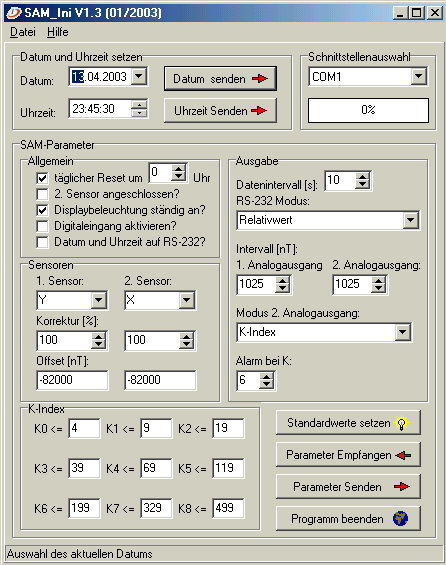
Task: Open the K-Index analog output mode dropdown
Action: coord(402,332)
